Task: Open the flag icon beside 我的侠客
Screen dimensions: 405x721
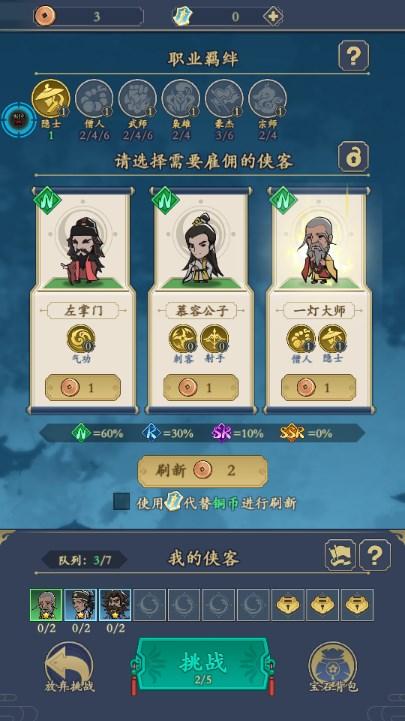Action: [341, 555]
